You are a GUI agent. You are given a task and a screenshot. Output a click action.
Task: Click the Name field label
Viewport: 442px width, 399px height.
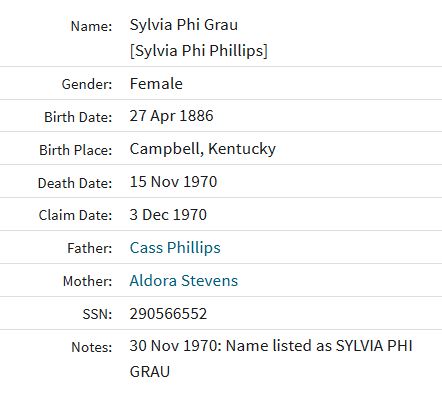point(92,26)
